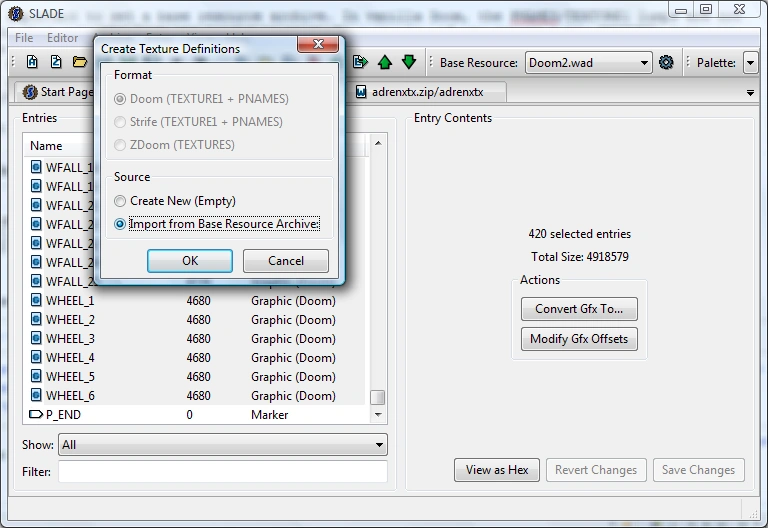Click the SLADE logo in title bar
The height and width of the screenshot is (528, 768).
pos(16,14)
